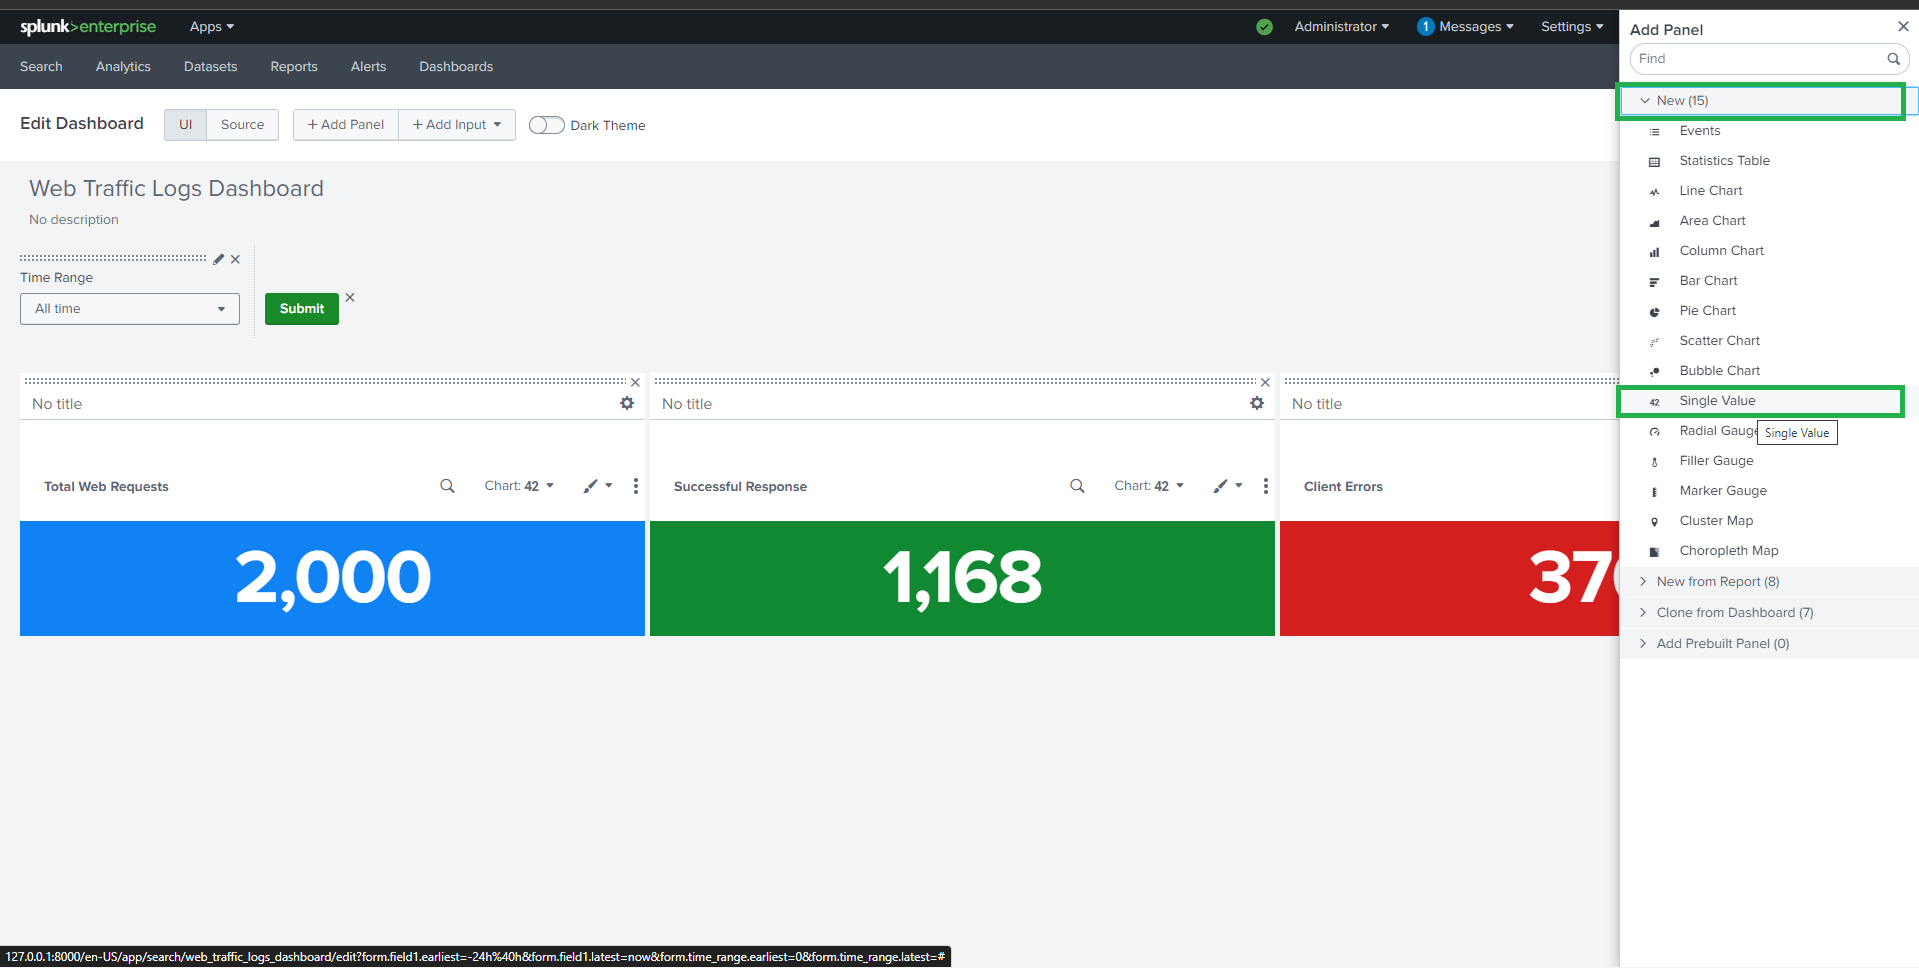
Task: Add a Marker Gauge panel
Action: click(x=1723, y=491)
